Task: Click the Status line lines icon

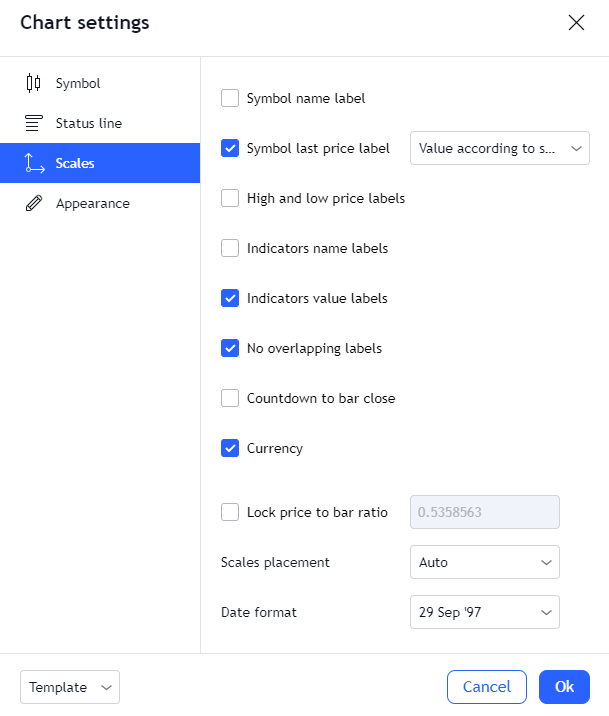Action: [x=33, y=123]
